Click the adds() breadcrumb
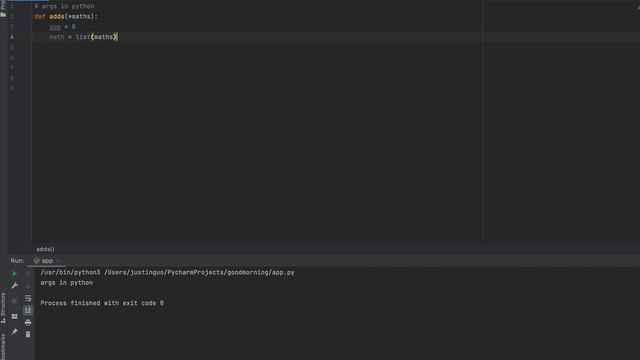The image size is (640, 360). click(x=45, y=249)
